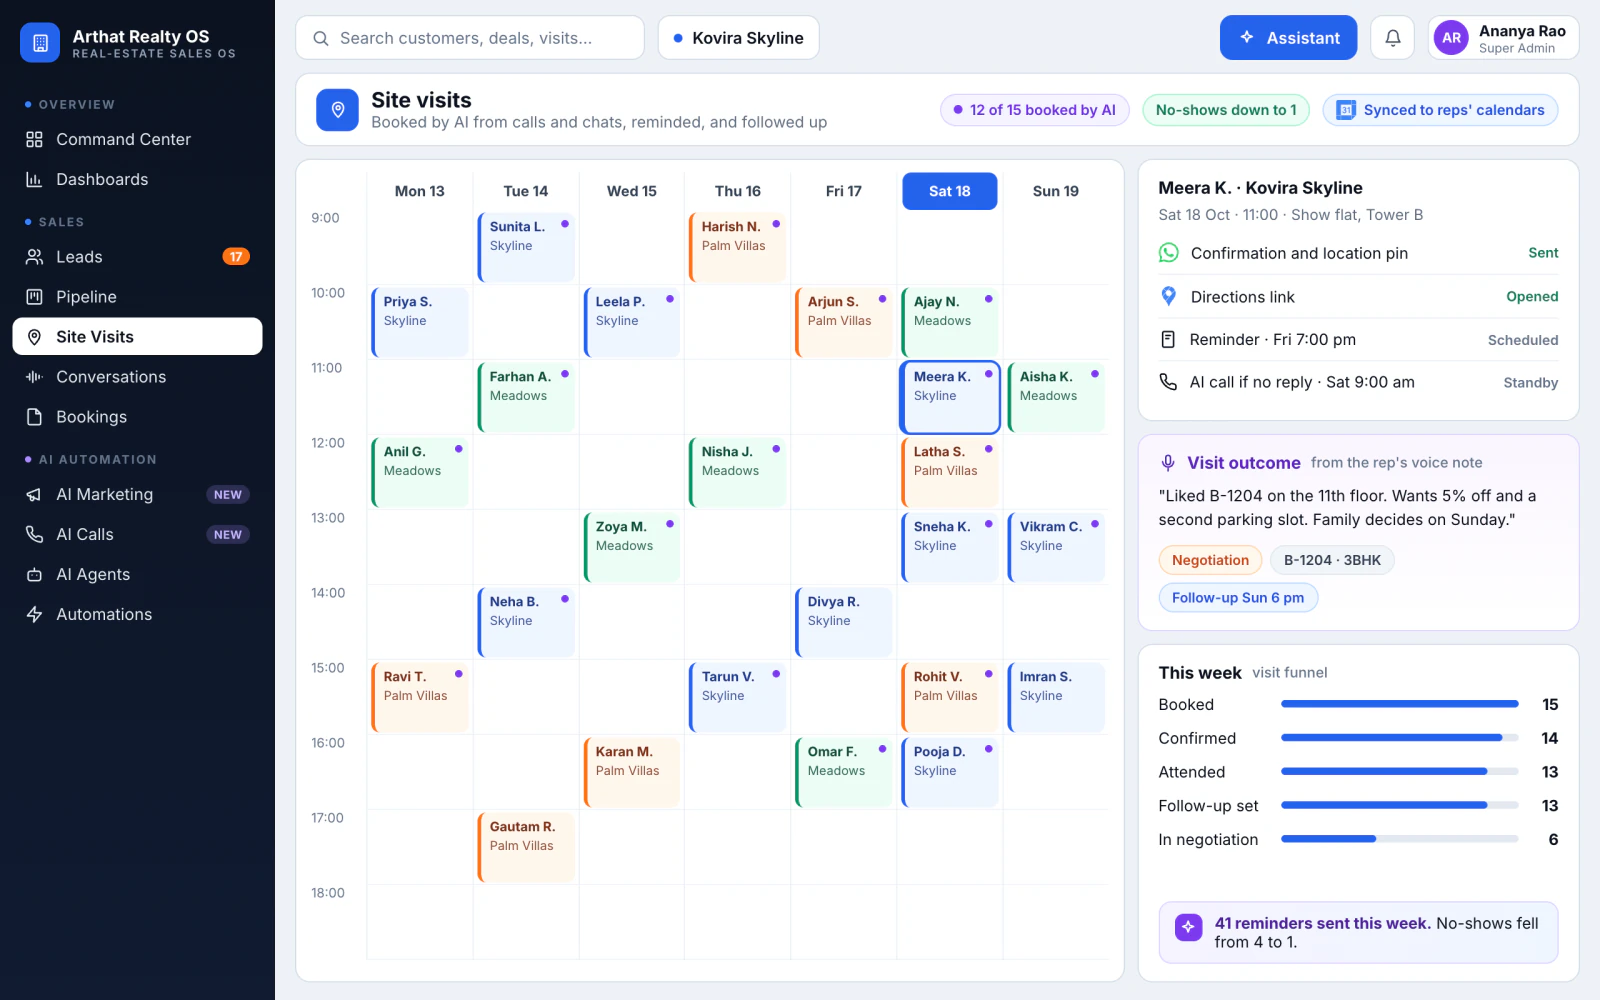Go to Leads with 17 badge
1600x1000 pixels.
pyautogui.click(x=137, y=257)
